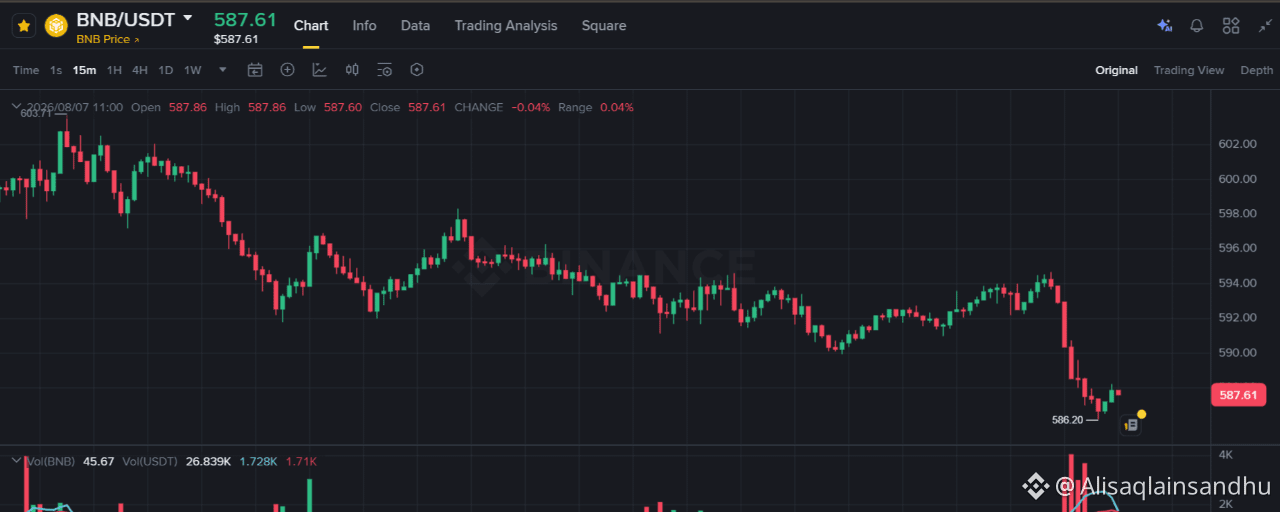Open the Data tab

tap(415, 25)
